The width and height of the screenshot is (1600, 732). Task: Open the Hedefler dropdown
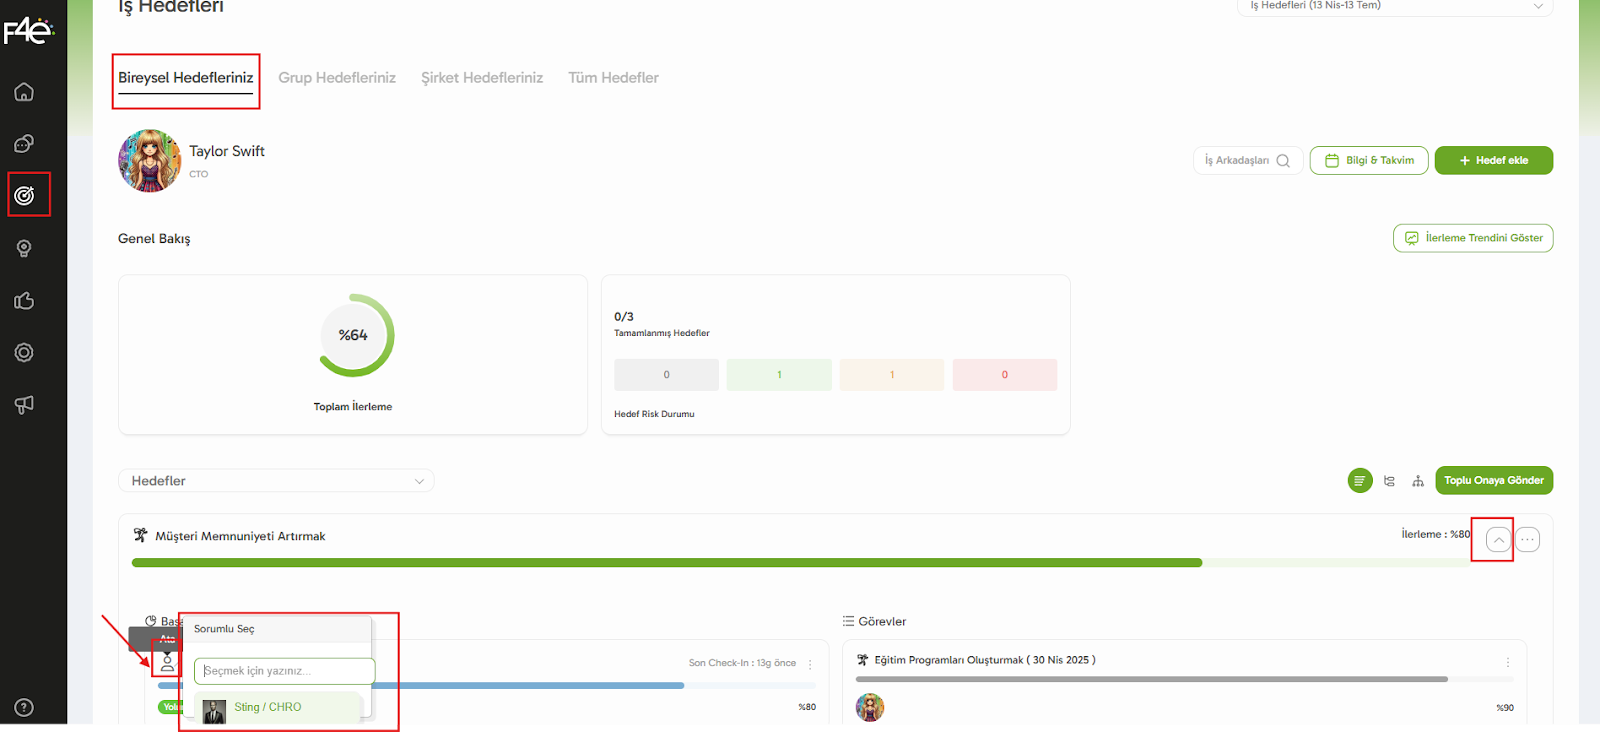tap(276, 481)
